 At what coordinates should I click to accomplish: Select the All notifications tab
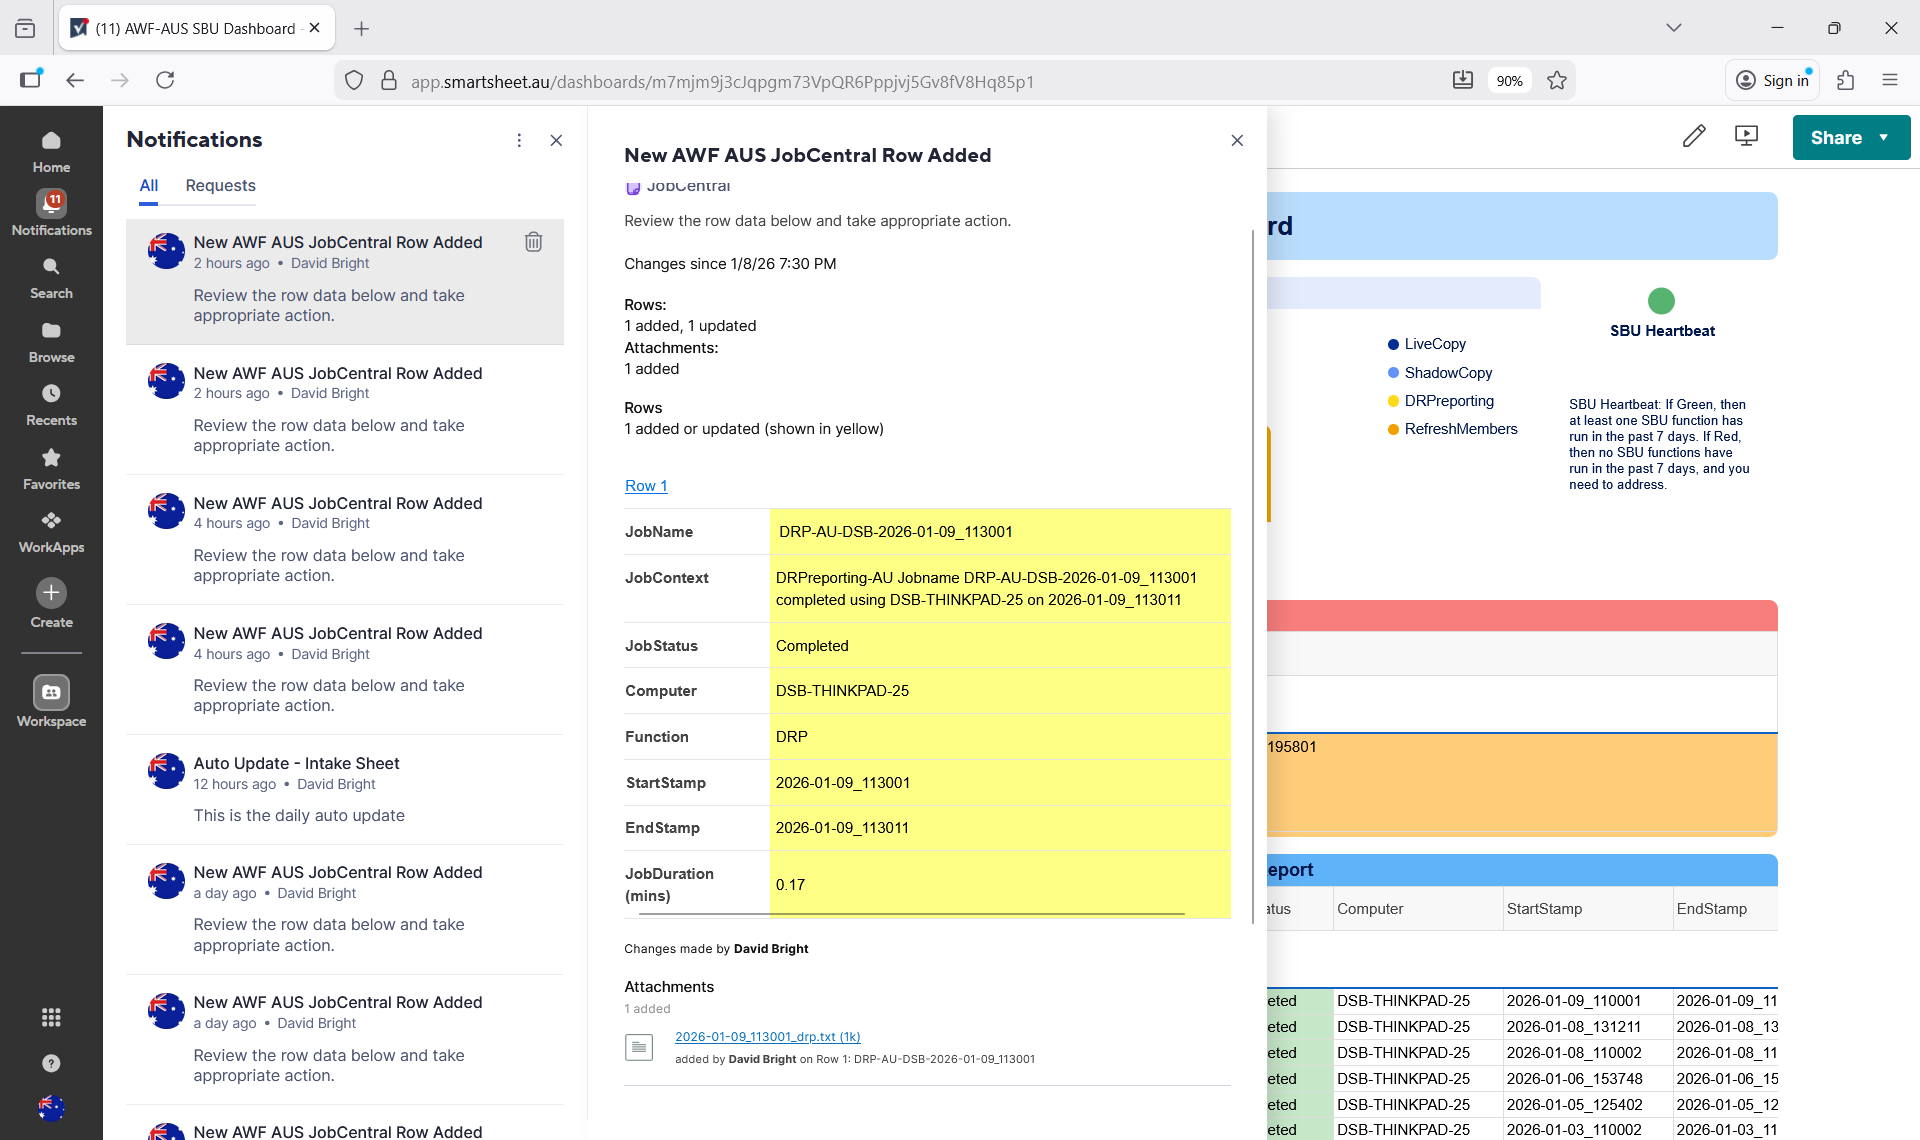(148, 186)
